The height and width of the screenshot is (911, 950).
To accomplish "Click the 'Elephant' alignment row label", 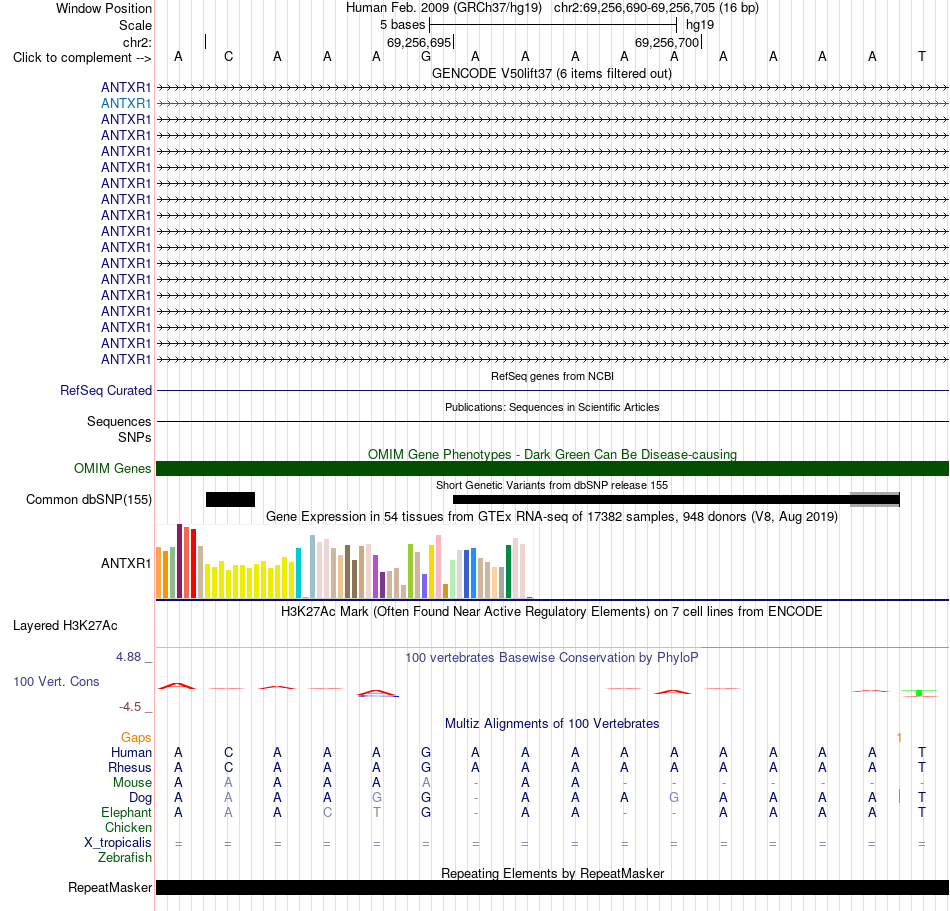I will coord(126,812).
